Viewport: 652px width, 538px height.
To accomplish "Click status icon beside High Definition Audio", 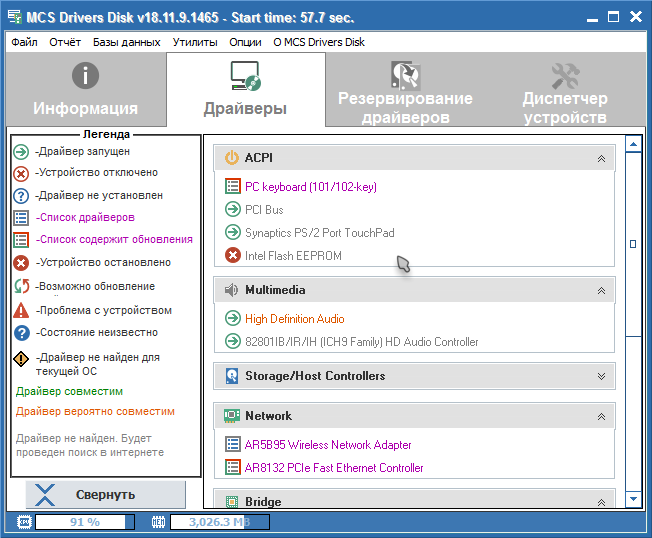I will [x=233, y=318].
